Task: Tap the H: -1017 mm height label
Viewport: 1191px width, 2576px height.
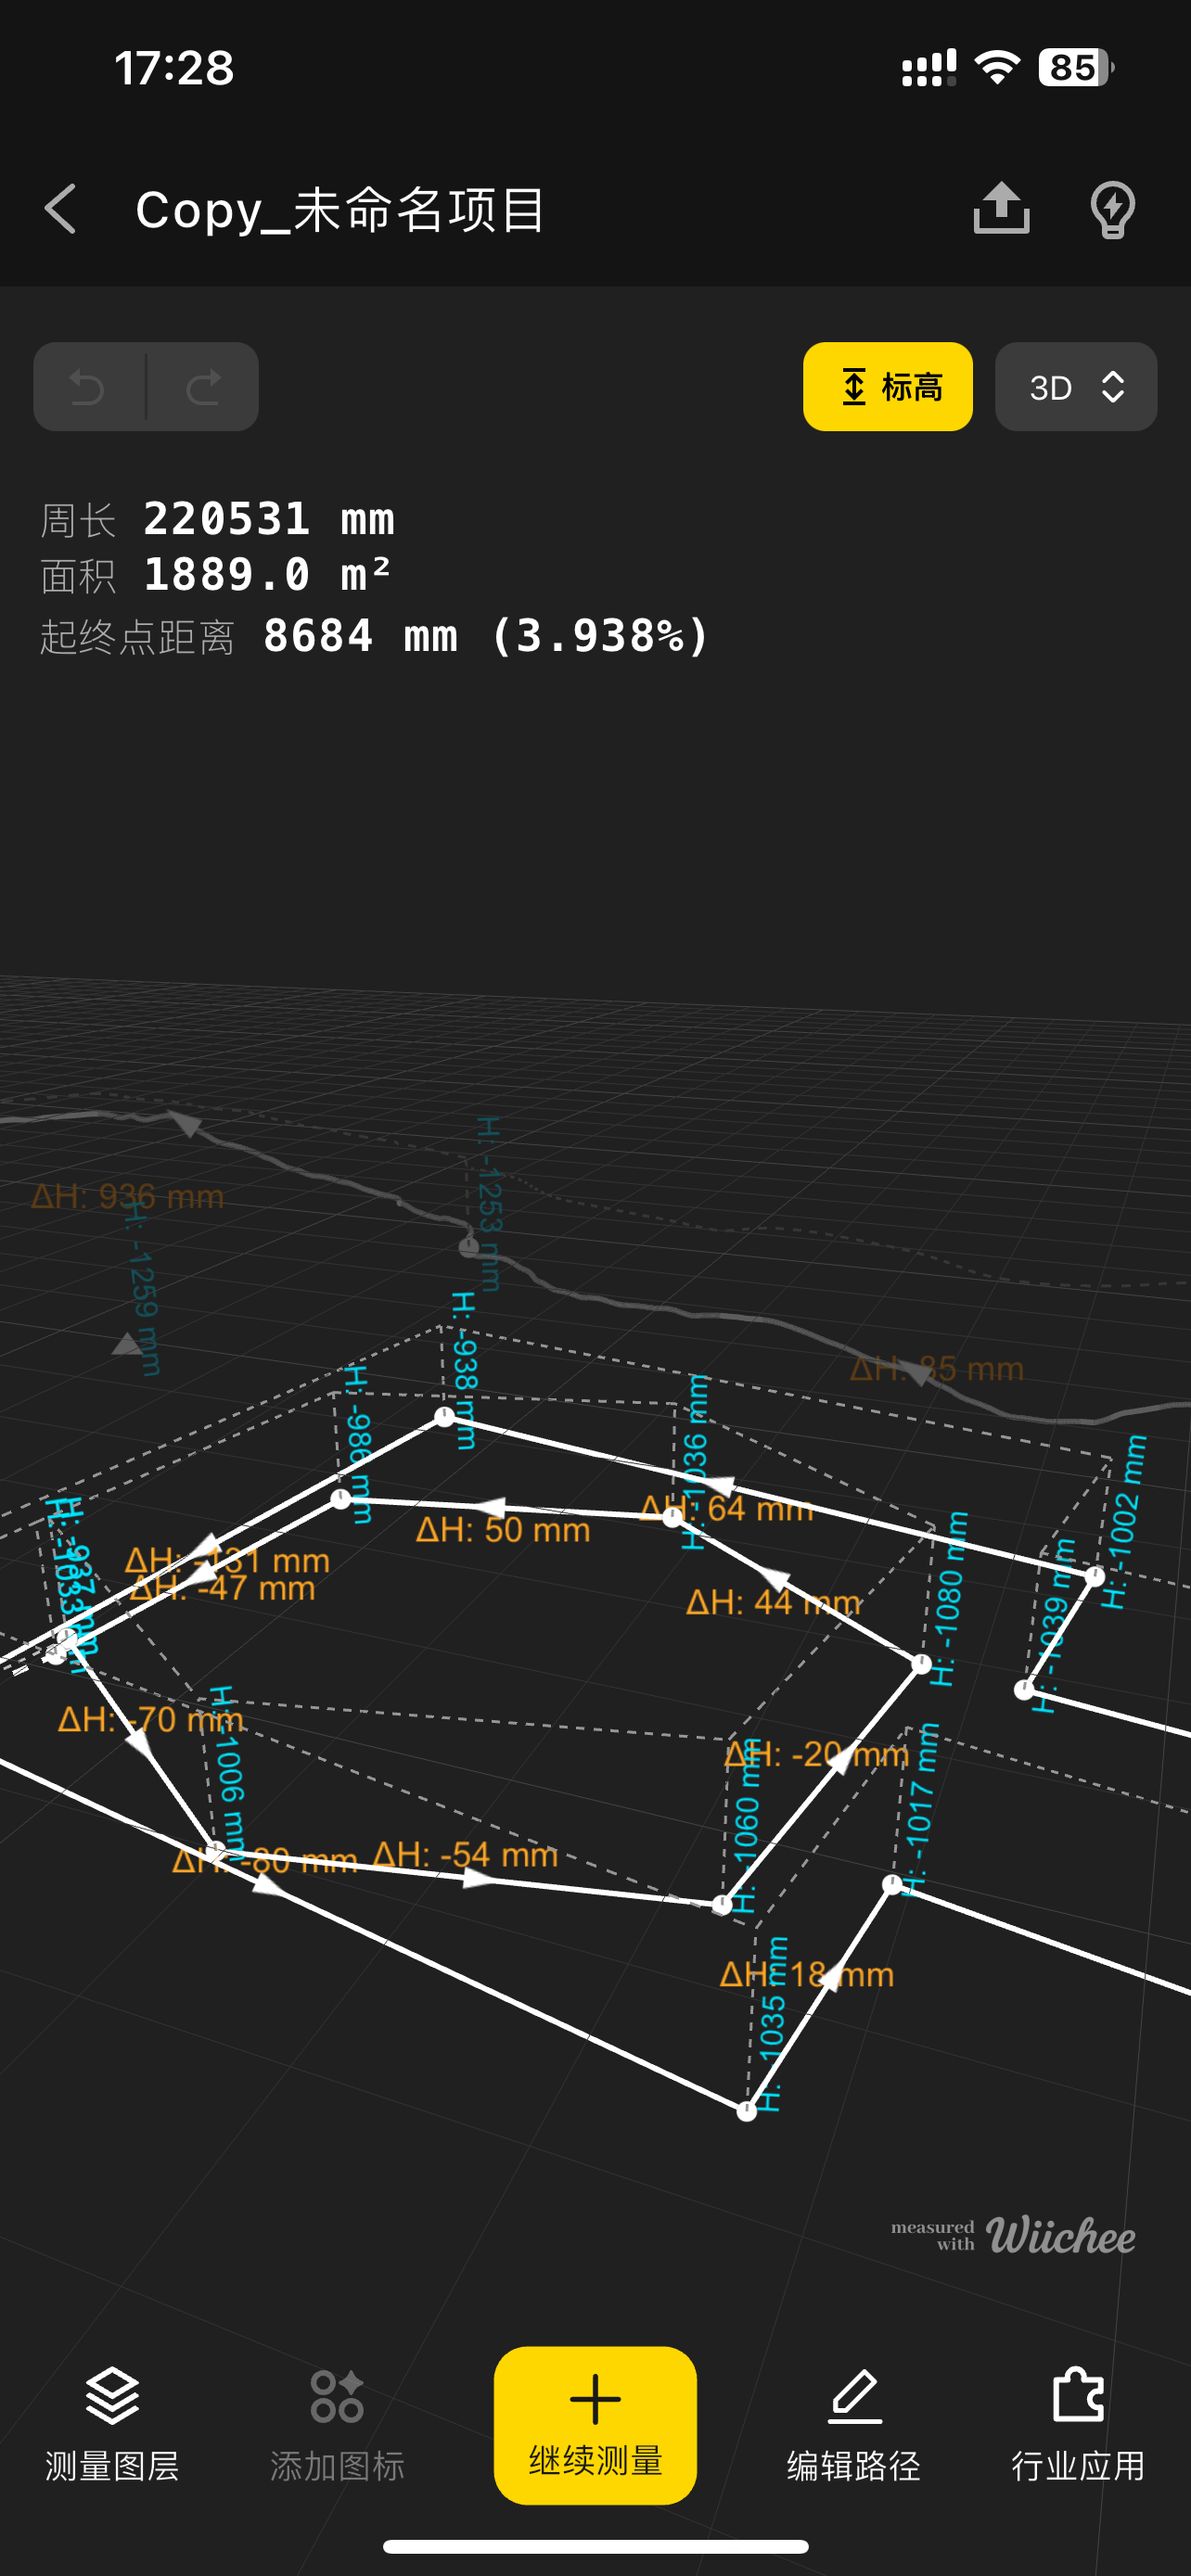Action: point(920,1809)
